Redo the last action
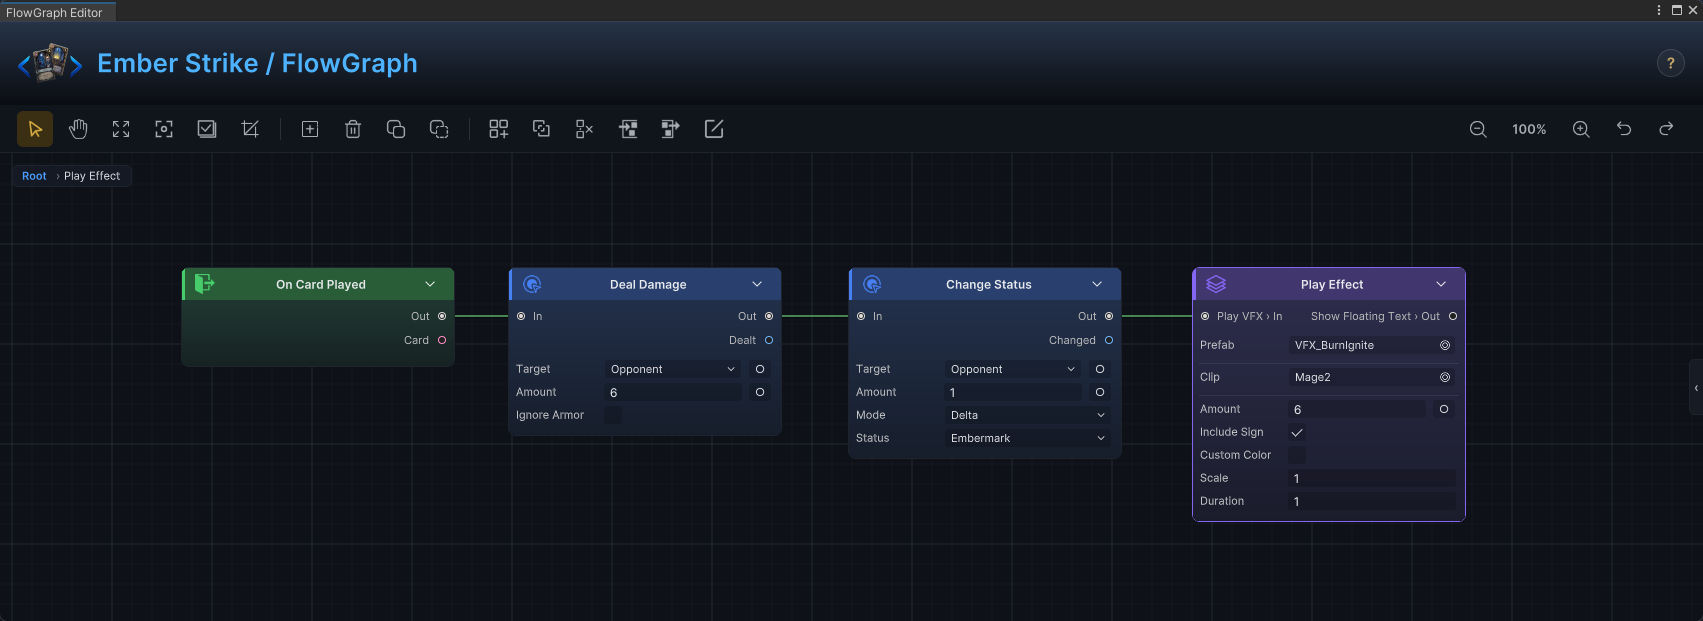 tap(1666, 129)
